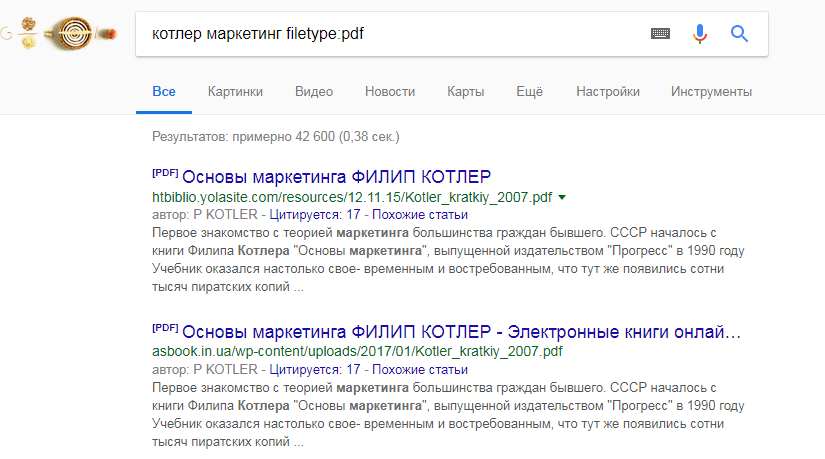
Task: Open the Настройки dropdown menu
Action: coord(608,92)
